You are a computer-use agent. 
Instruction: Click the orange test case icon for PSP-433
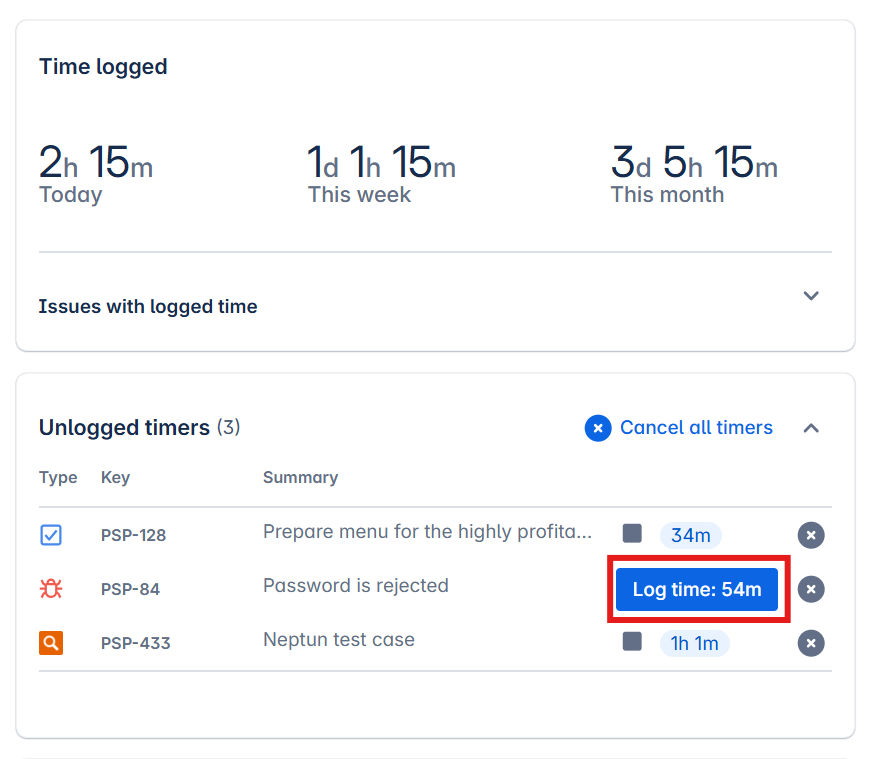pos(51,643)
